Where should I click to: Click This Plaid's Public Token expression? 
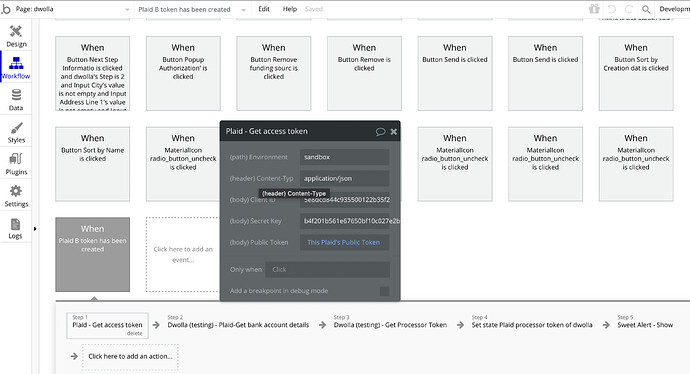[344, 242]
